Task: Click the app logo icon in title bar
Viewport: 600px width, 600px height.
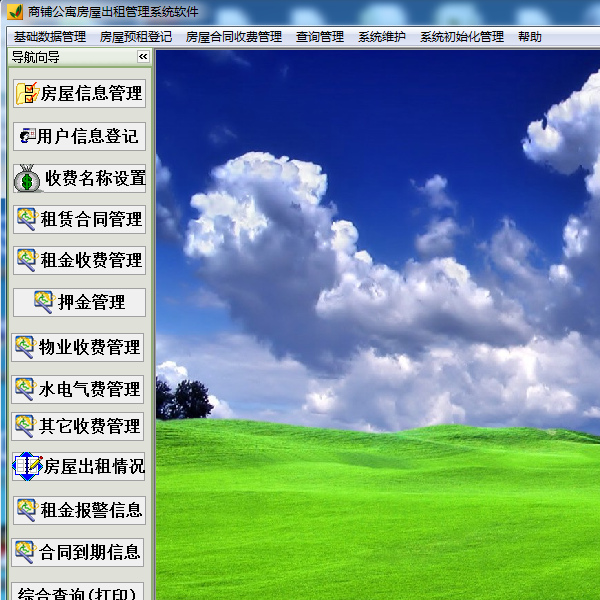Action: [15, 11]
